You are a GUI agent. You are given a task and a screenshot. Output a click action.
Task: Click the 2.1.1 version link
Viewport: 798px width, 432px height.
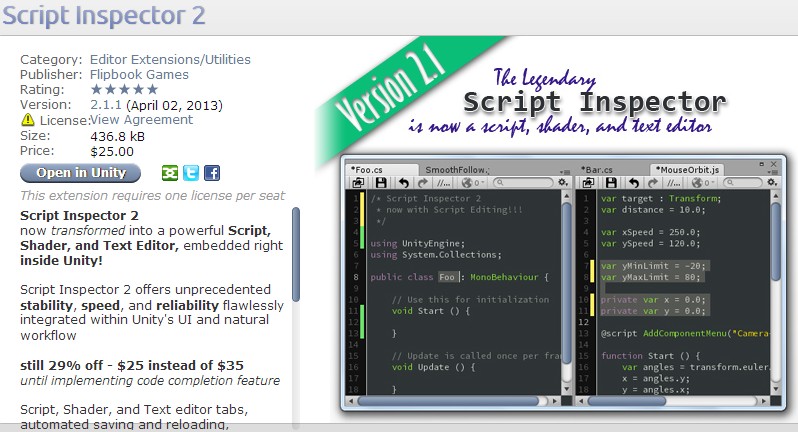click(x=106, y=105)
